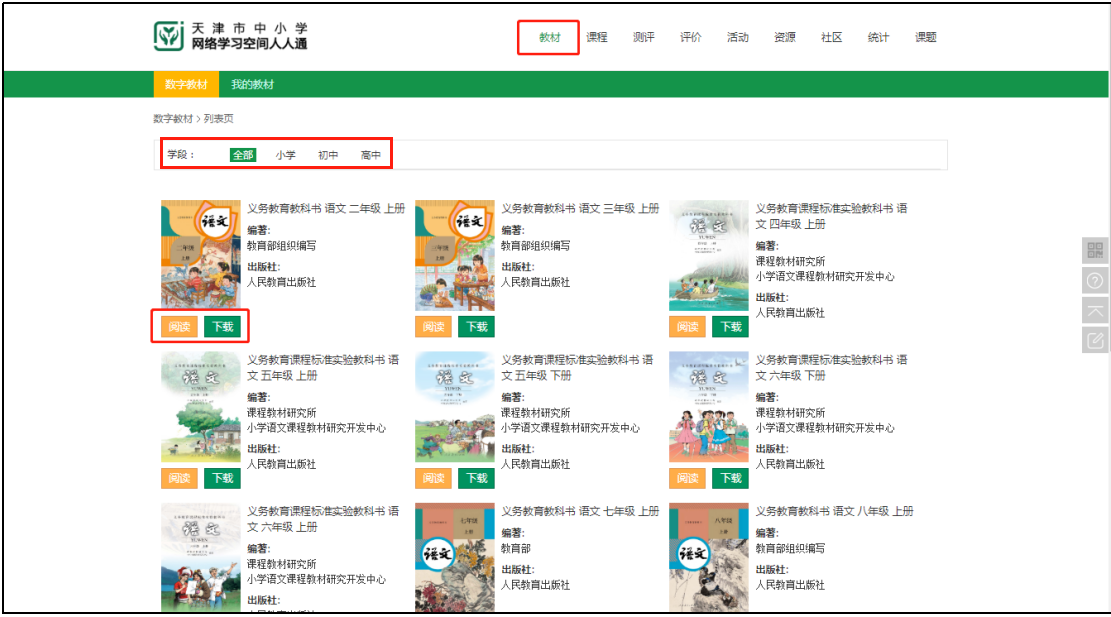Open the help question-mark sidebar icon

[x=1095, y=281]
